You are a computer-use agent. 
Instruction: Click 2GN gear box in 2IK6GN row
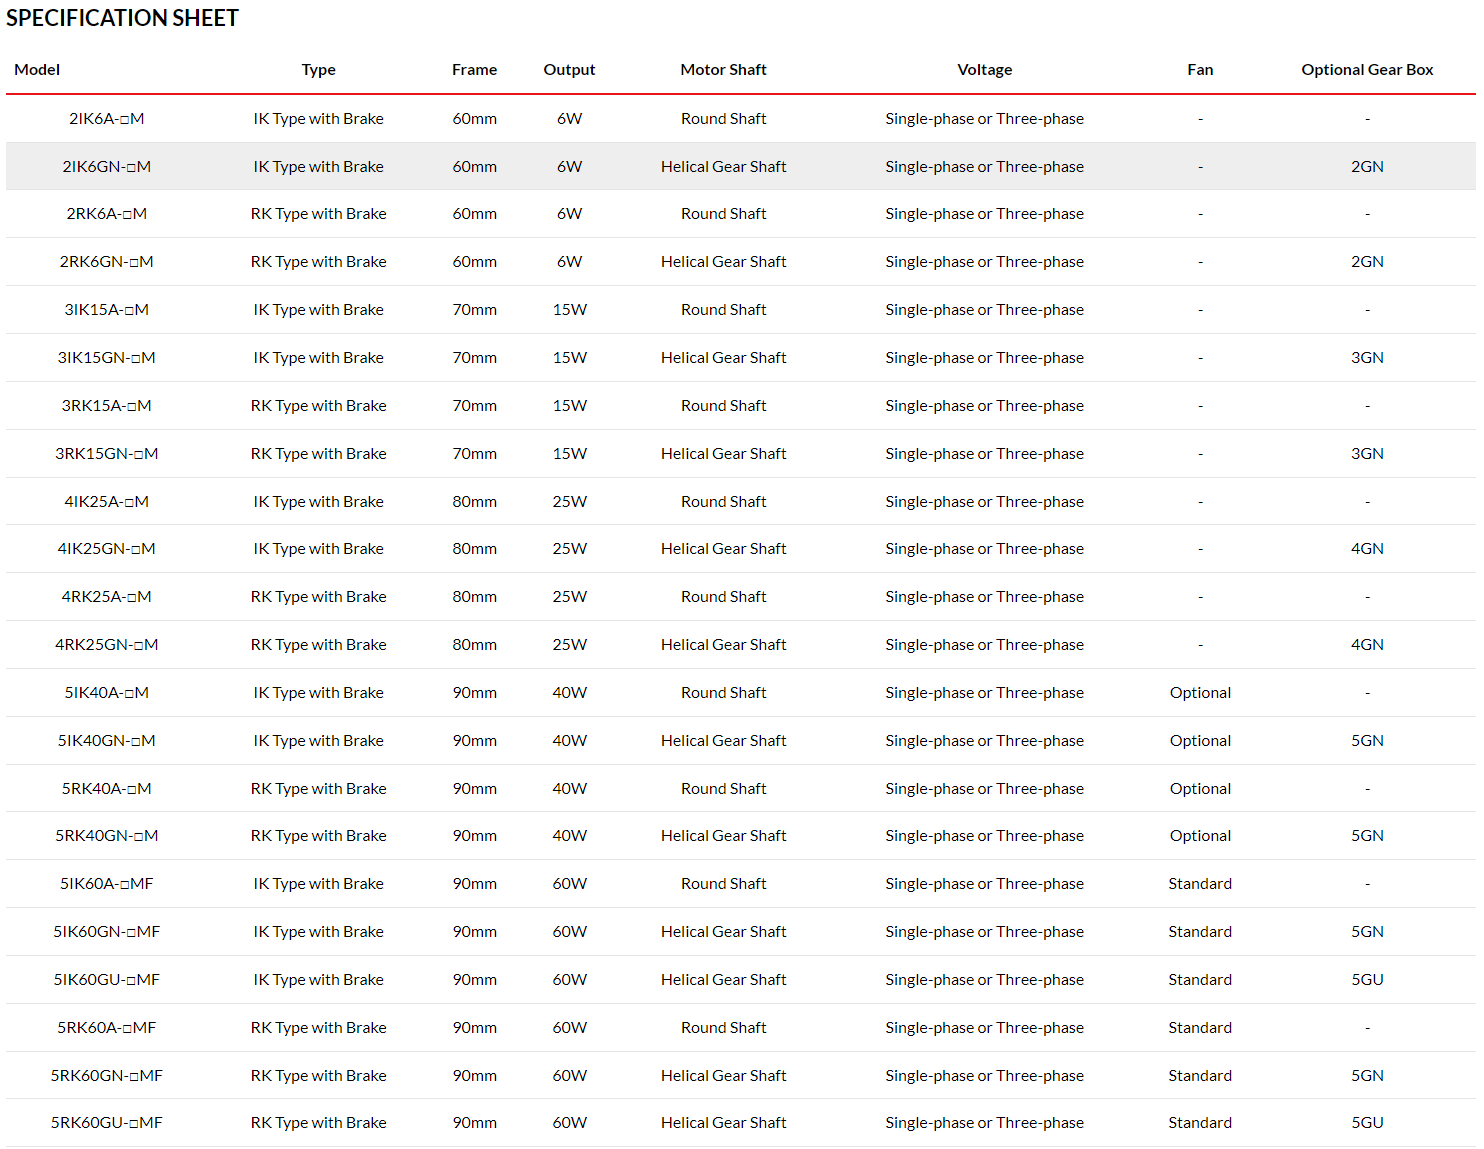1367,167
